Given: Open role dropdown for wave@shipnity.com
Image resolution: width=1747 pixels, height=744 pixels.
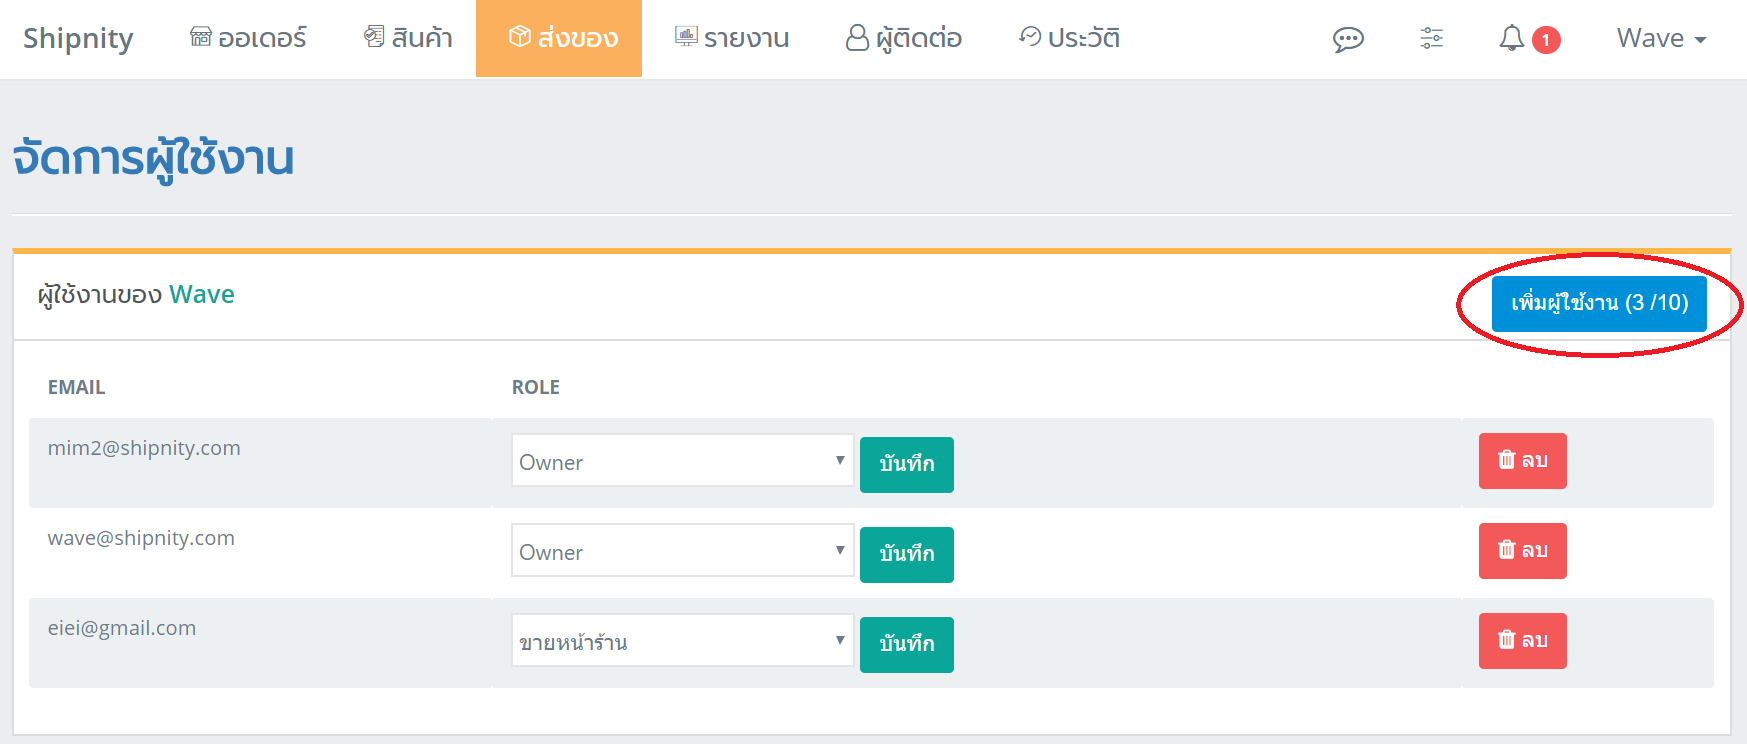Looking at the screenshot, I should [682, 550].
